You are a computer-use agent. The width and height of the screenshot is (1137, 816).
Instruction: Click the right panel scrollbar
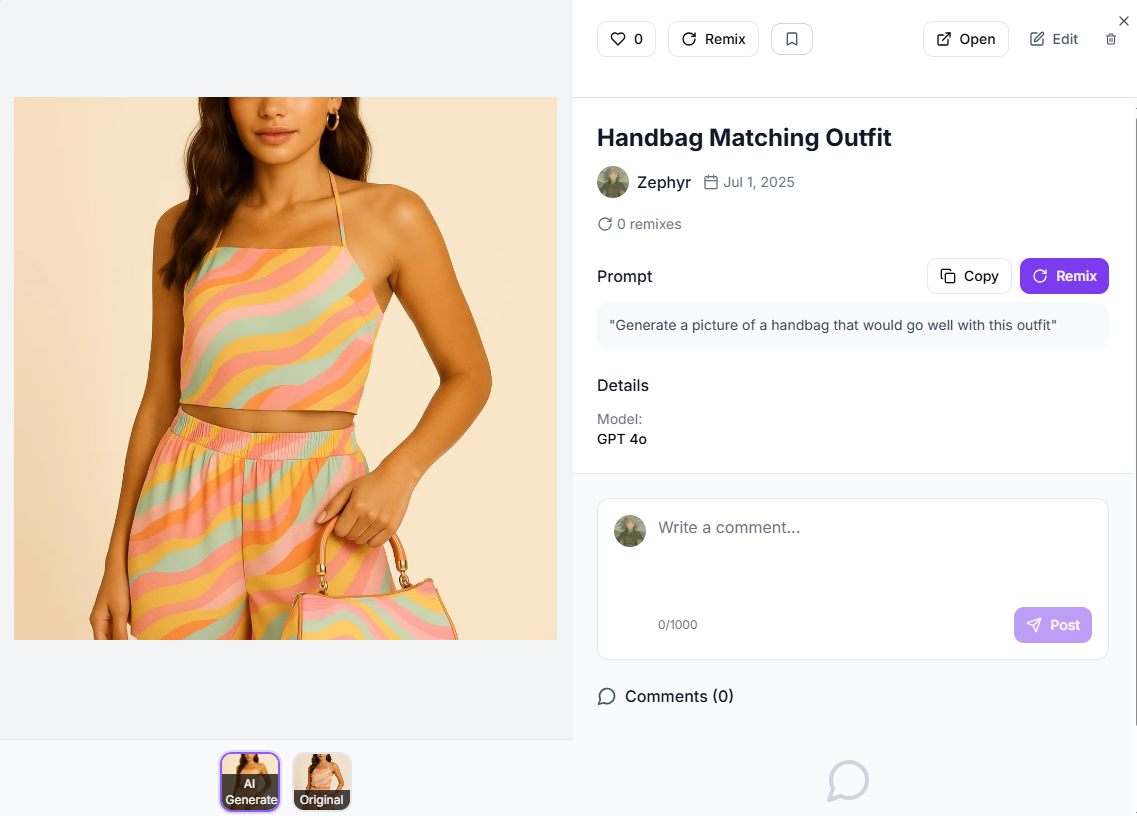(1134, 417)
